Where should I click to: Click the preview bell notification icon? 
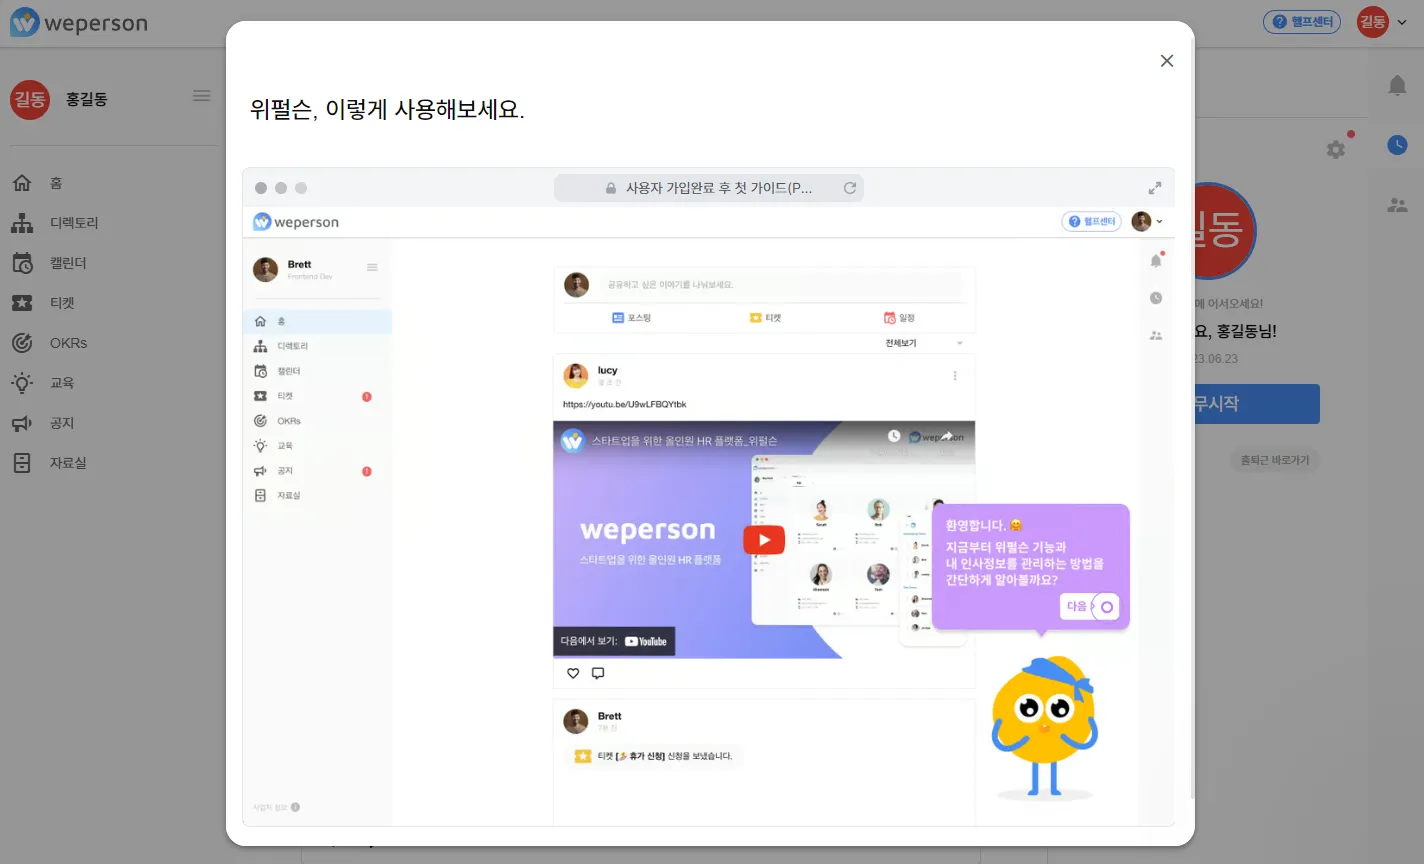pyautogui.click(x=1156, y=260)
